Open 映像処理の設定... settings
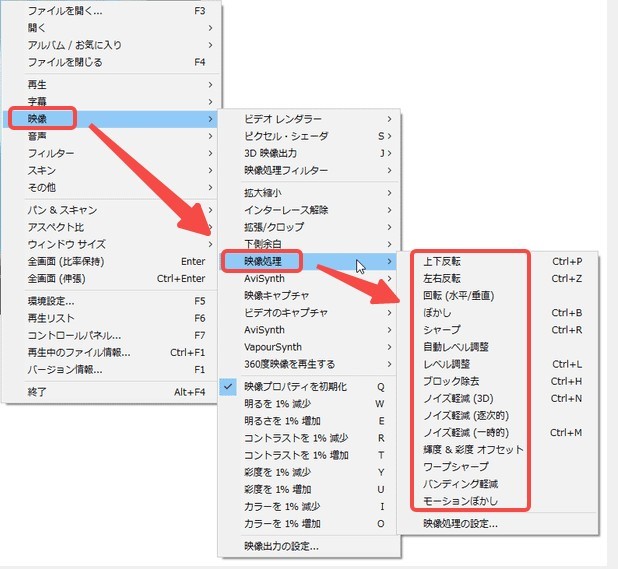 point(498,524)
